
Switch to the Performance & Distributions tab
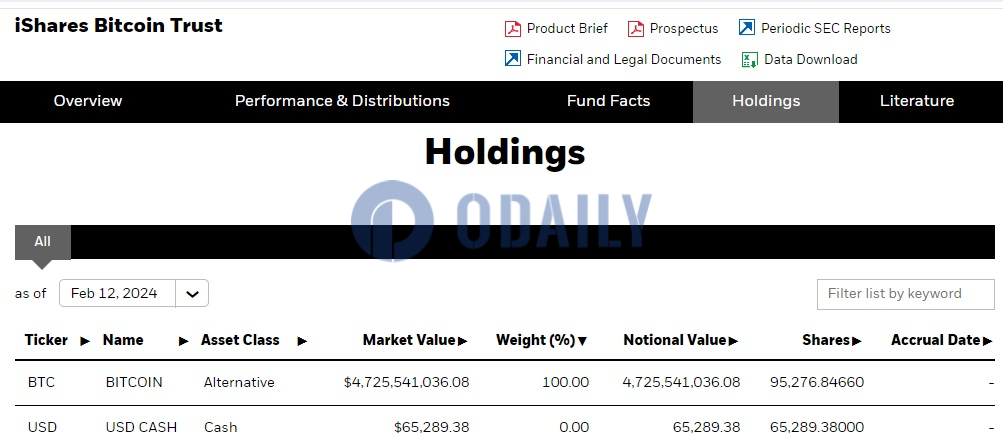coord(342,101)
